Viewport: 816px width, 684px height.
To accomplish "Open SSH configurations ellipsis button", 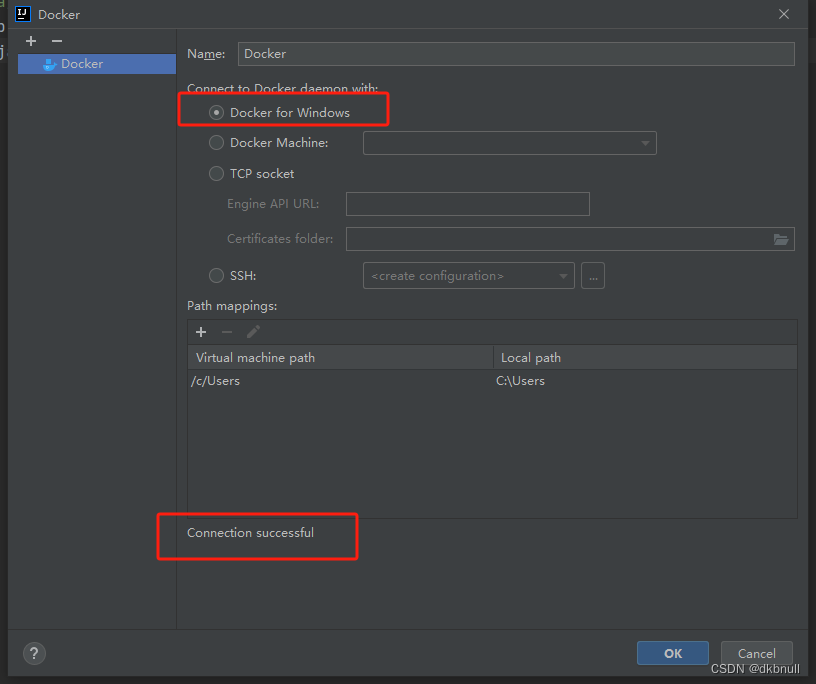I will click(x=593, y=276).
